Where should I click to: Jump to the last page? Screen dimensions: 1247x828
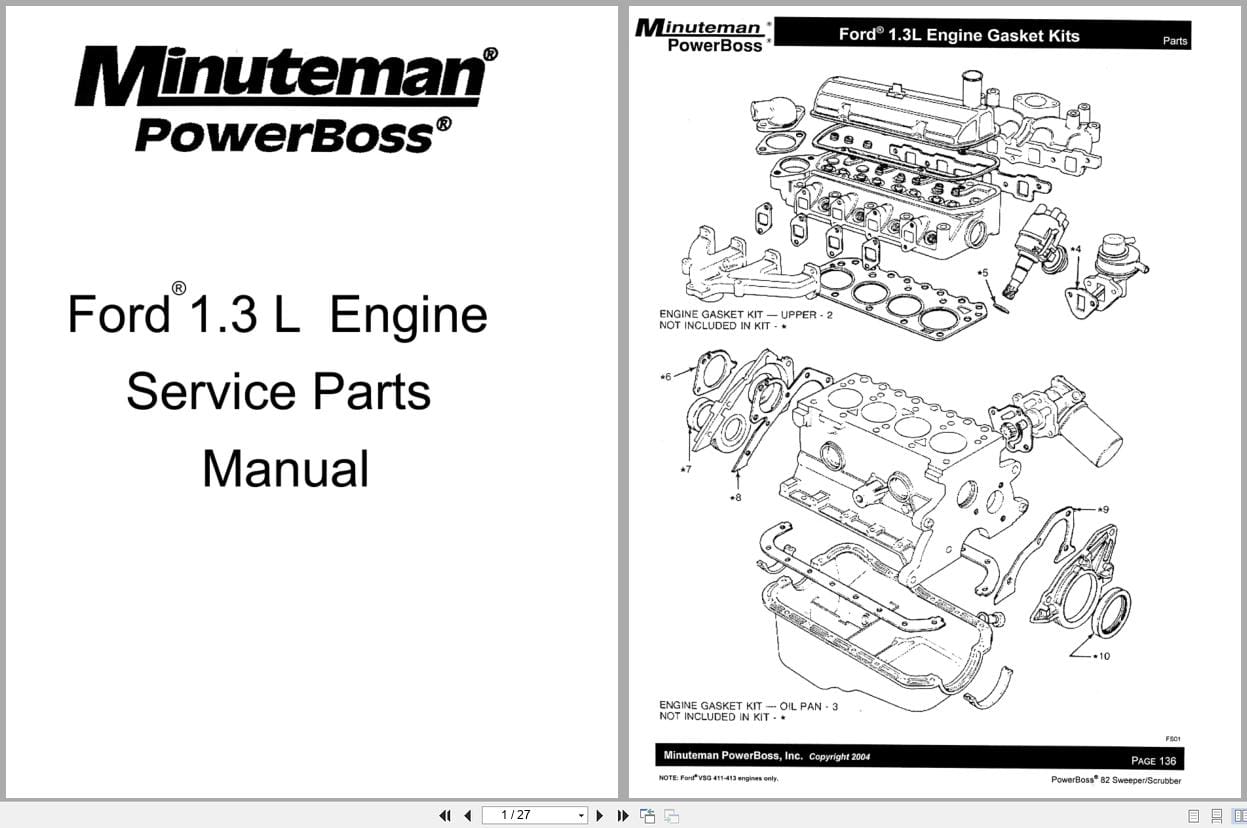pos(622,815)
